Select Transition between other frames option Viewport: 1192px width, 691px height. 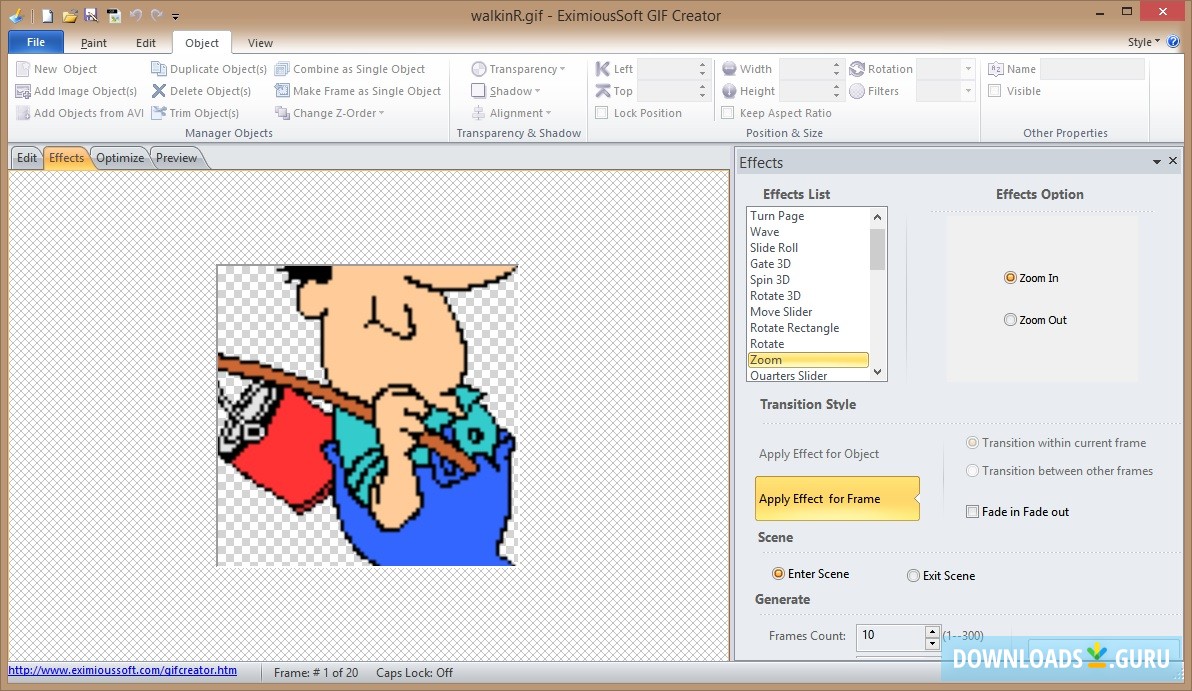click(972, 471)
